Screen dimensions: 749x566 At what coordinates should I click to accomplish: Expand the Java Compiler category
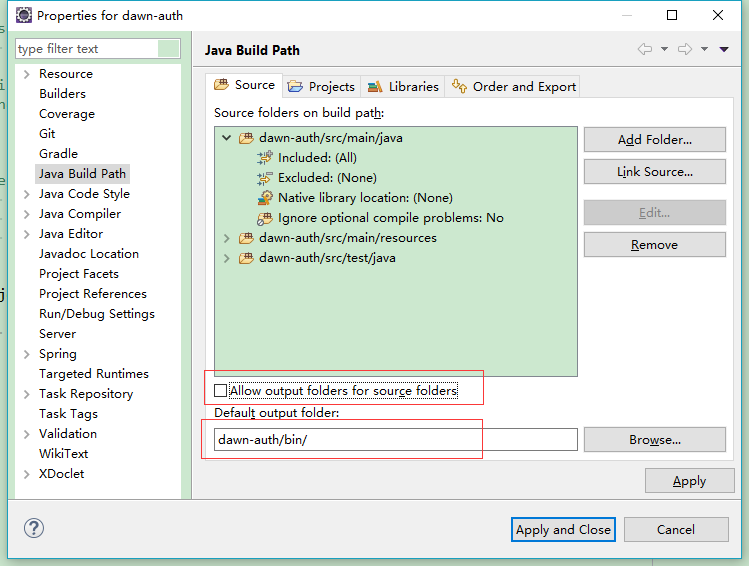pyautogui.click(x=27, y=214)
